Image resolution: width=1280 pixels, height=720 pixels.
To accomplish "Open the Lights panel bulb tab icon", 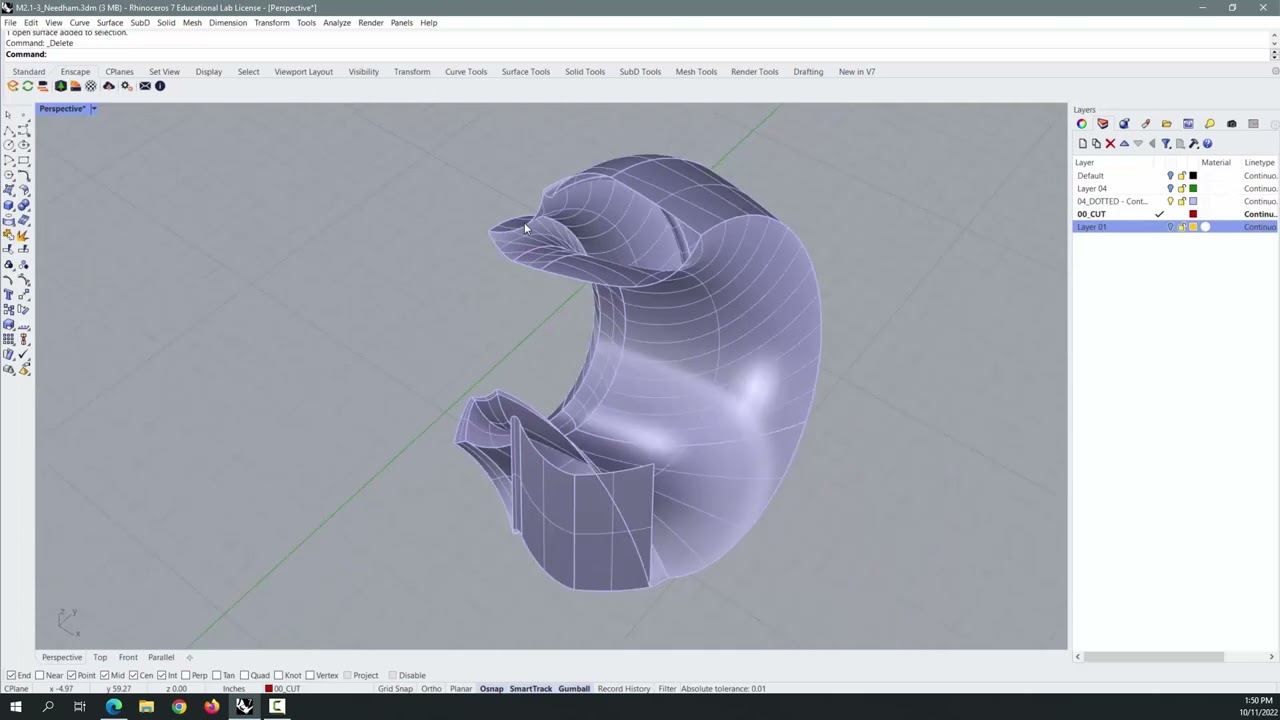I will click(1210, 124).
